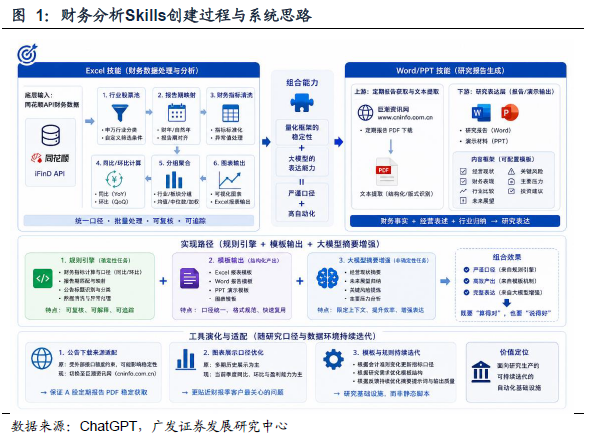
Task: Click the 定期报告 PDF 下载 bullet
Action: tap(386, 130)
